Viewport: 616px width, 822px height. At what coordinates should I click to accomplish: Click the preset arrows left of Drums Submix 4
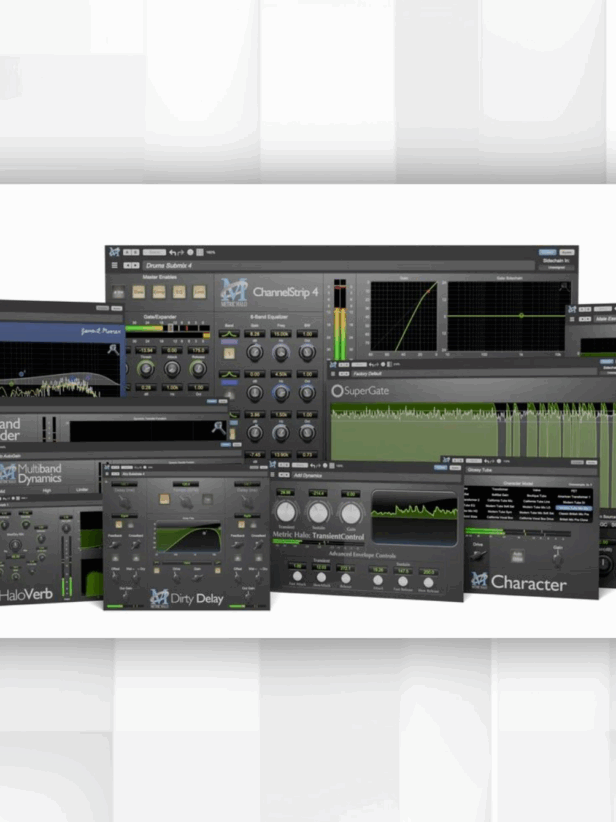(x=131, y=265)
